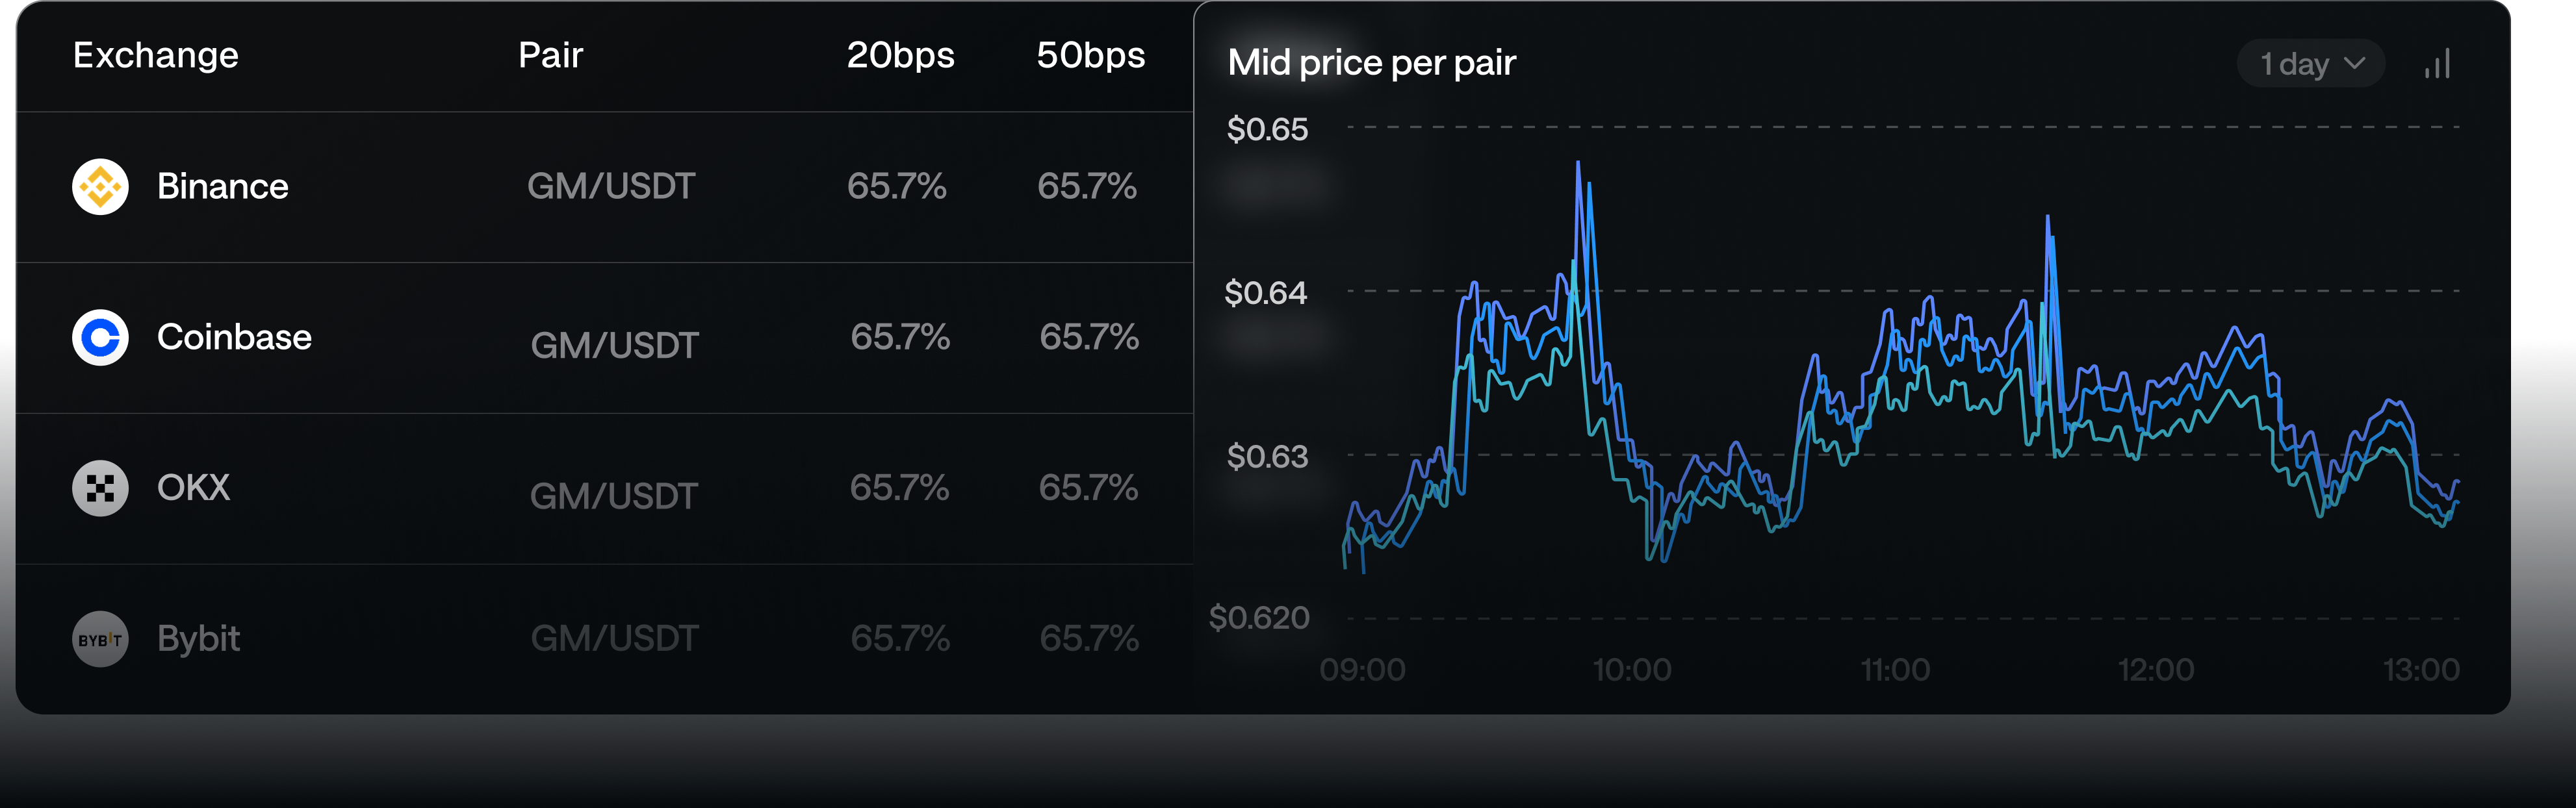
Task: Sort by the Pair column header
Action: click(x=550, y=56)
